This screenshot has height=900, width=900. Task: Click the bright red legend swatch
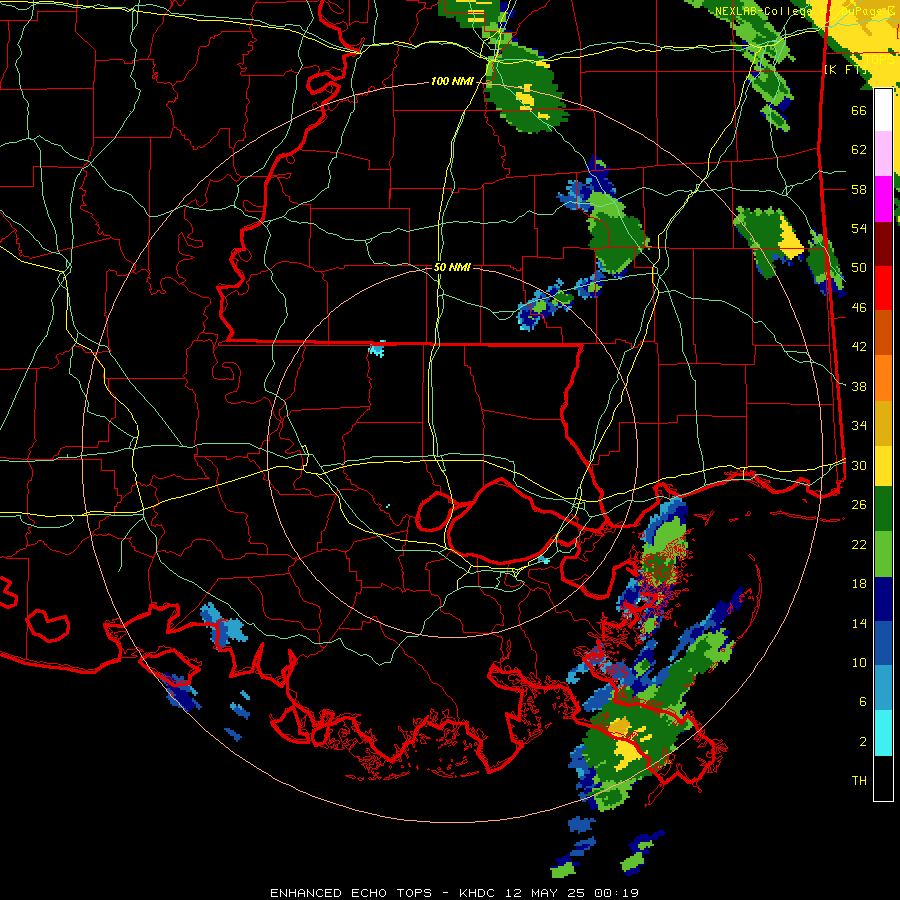[x=883, y=288]
